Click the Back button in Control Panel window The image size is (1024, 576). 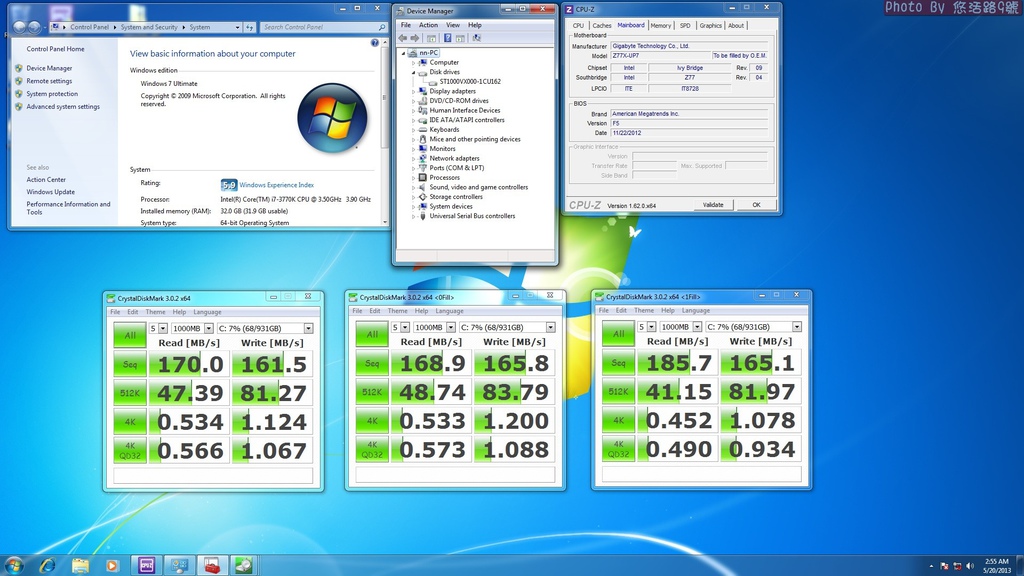pyautogui.click(x=20, y=27)
